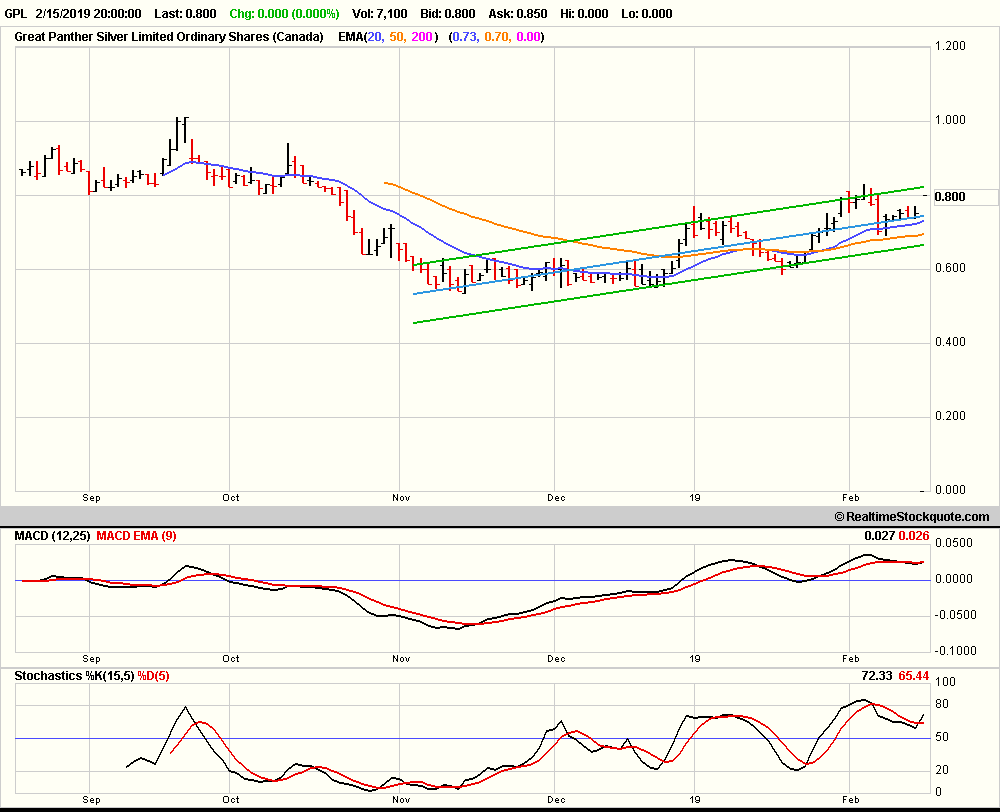Click the 0.200 price axis label
This screenshot has height=812, width=1000.
950,416
